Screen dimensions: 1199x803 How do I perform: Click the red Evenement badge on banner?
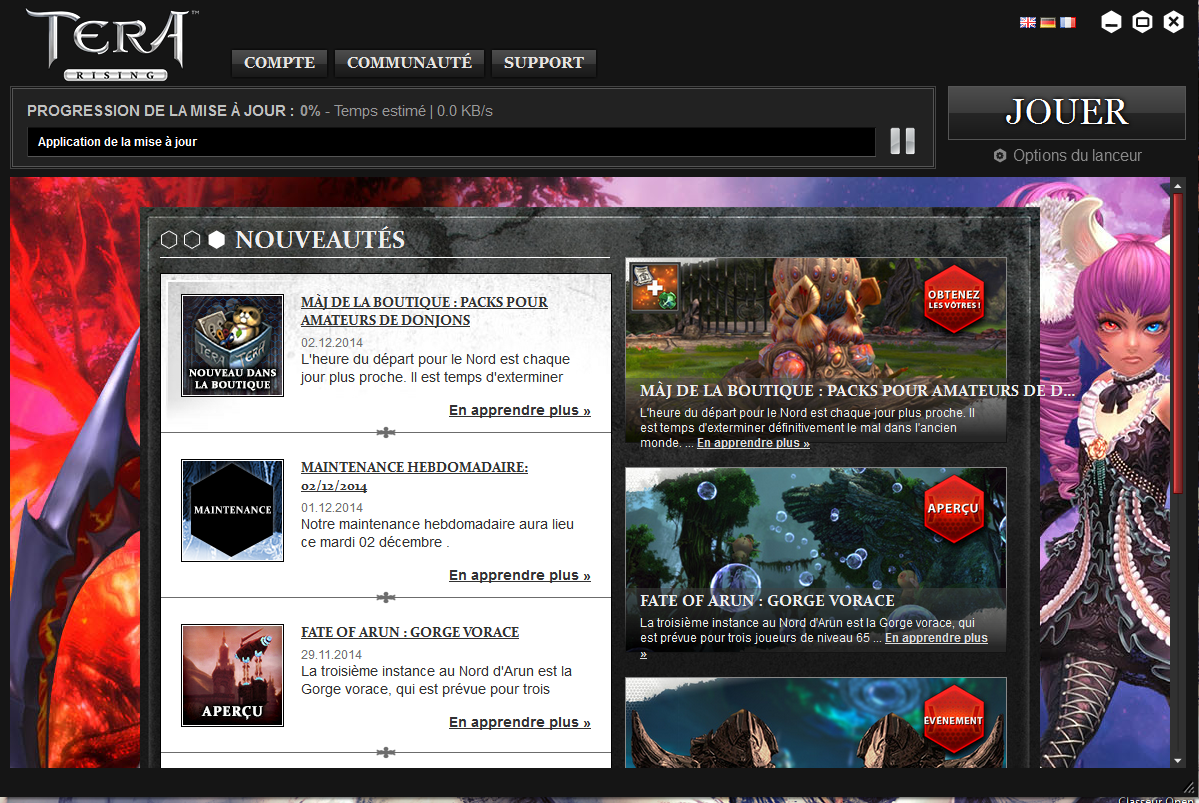coord(954,720)
